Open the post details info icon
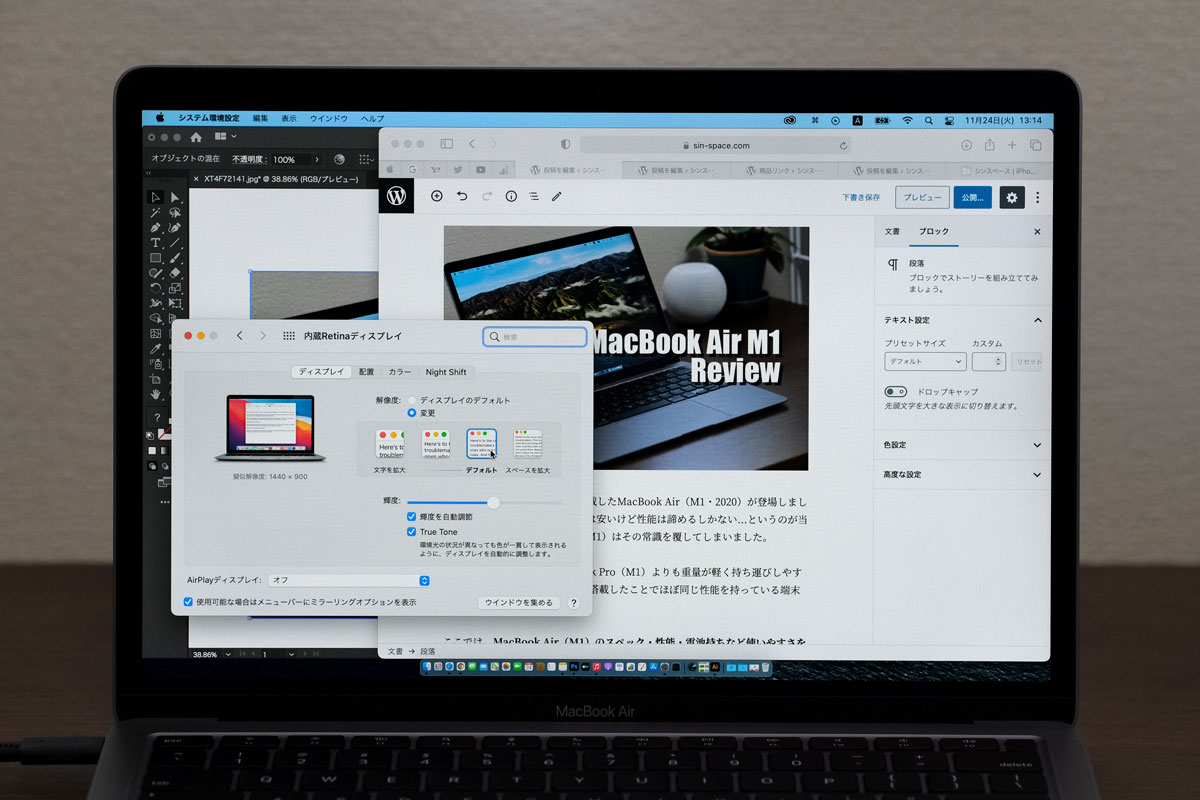This screenshot has width=1200, height=800. coord(511,197)
